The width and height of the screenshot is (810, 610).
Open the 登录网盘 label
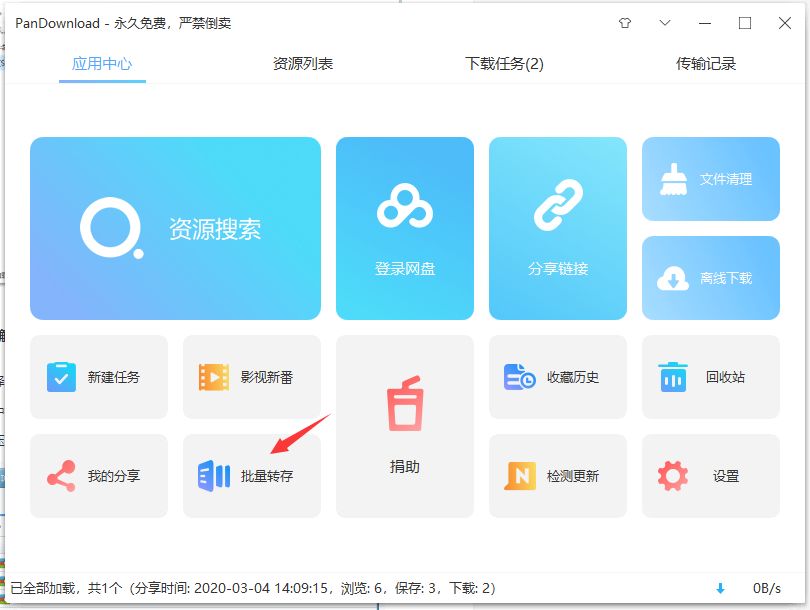[404, 269]
